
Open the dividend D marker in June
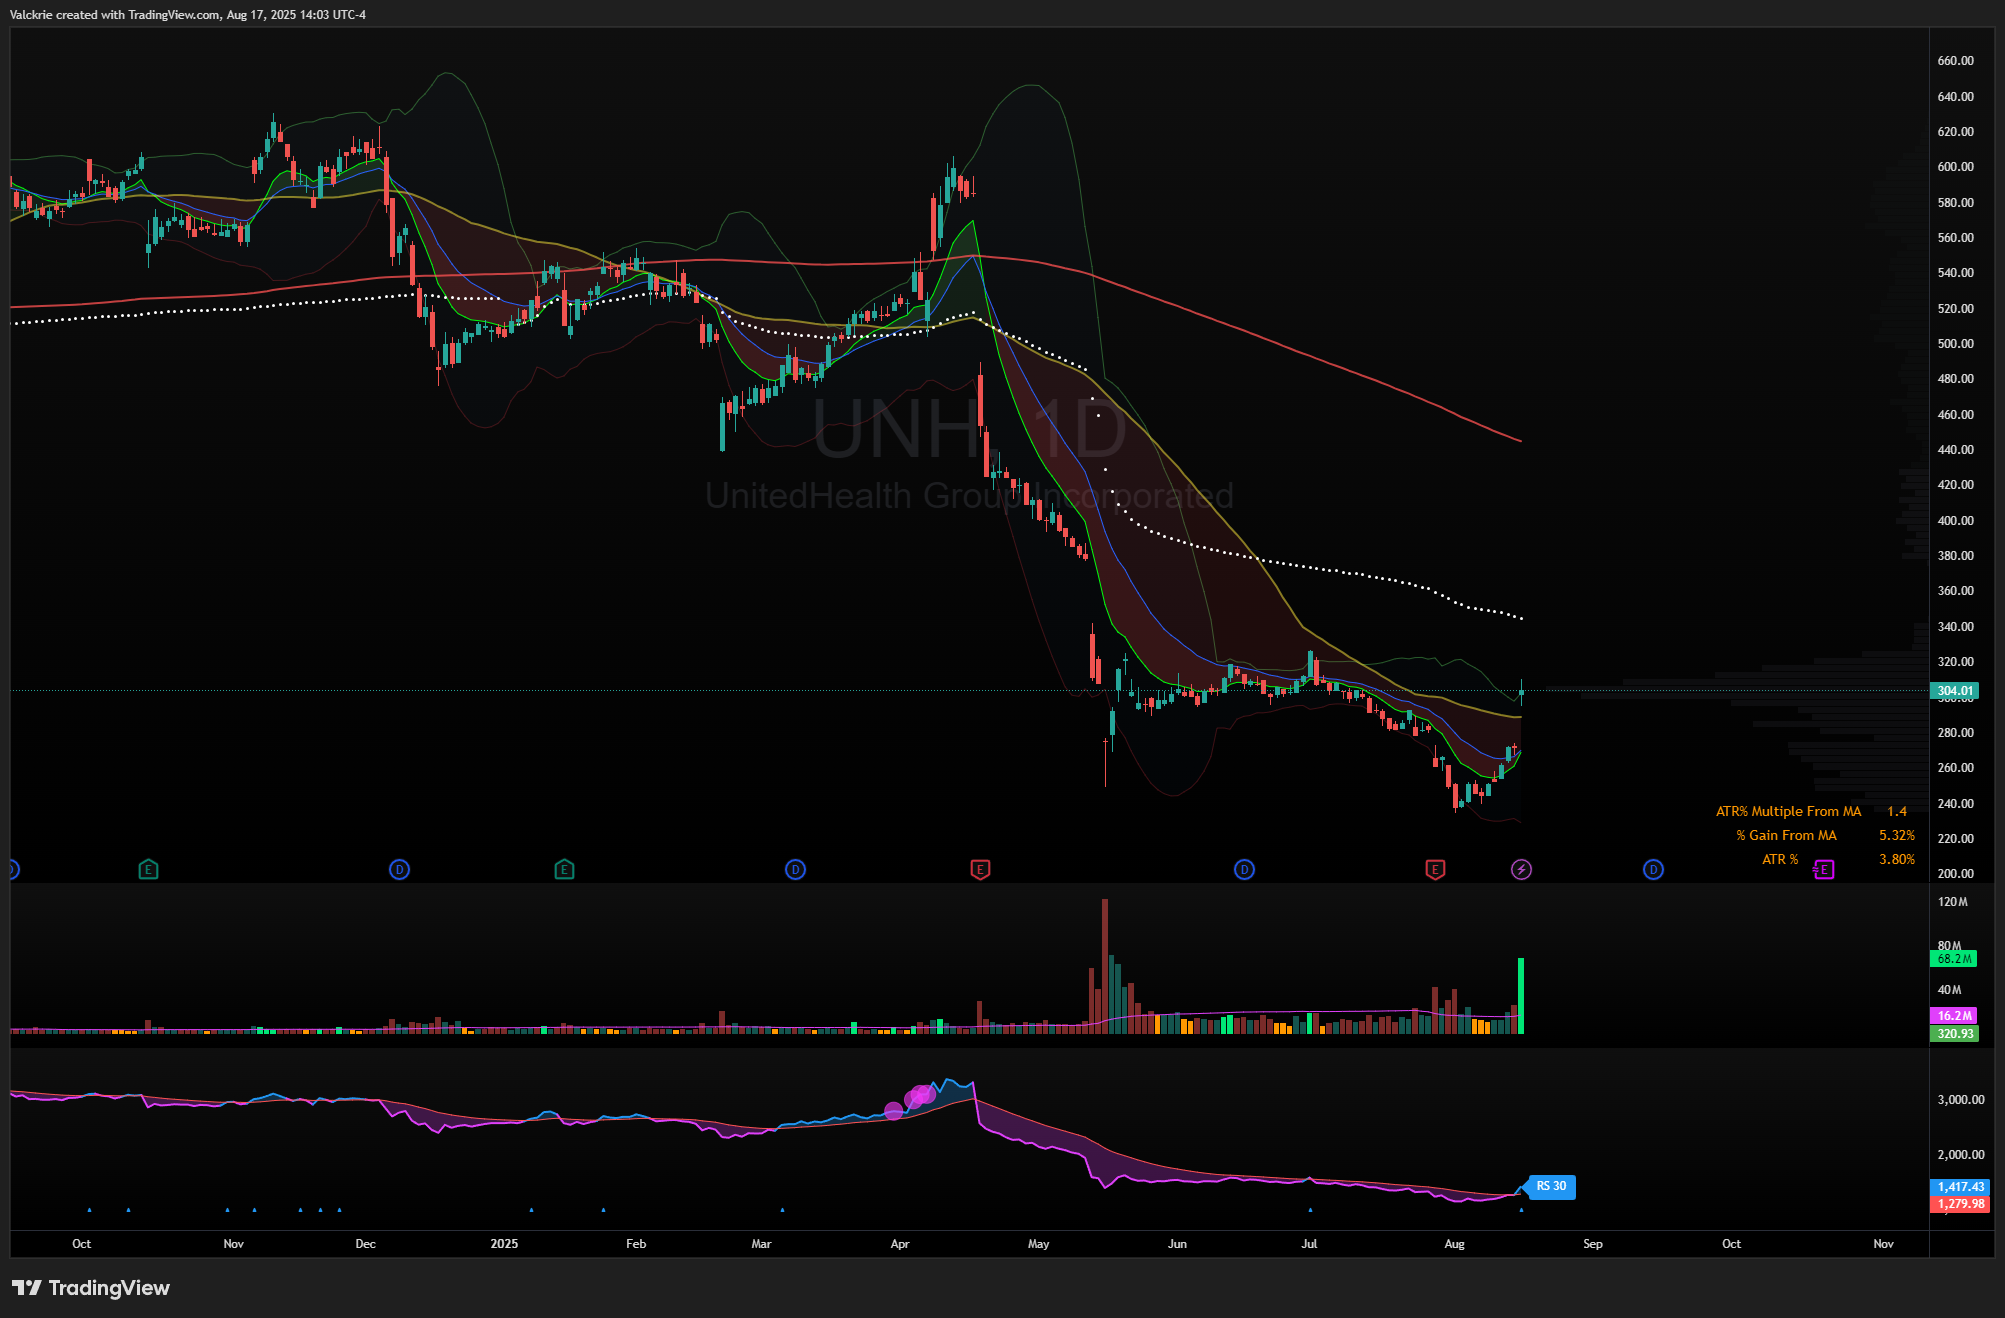point(1244,870)
